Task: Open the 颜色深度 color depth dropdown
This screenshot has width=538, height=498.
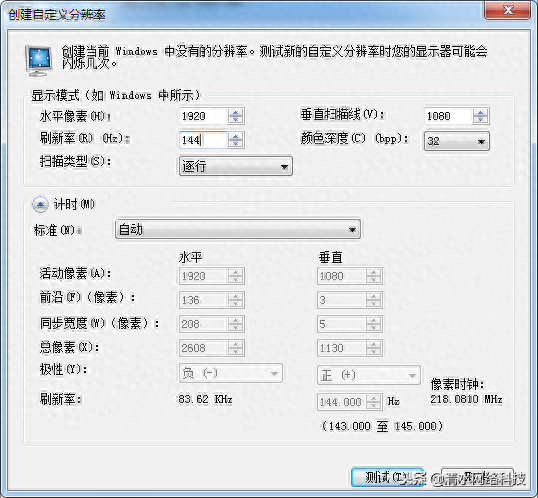Action: [457, 141]
